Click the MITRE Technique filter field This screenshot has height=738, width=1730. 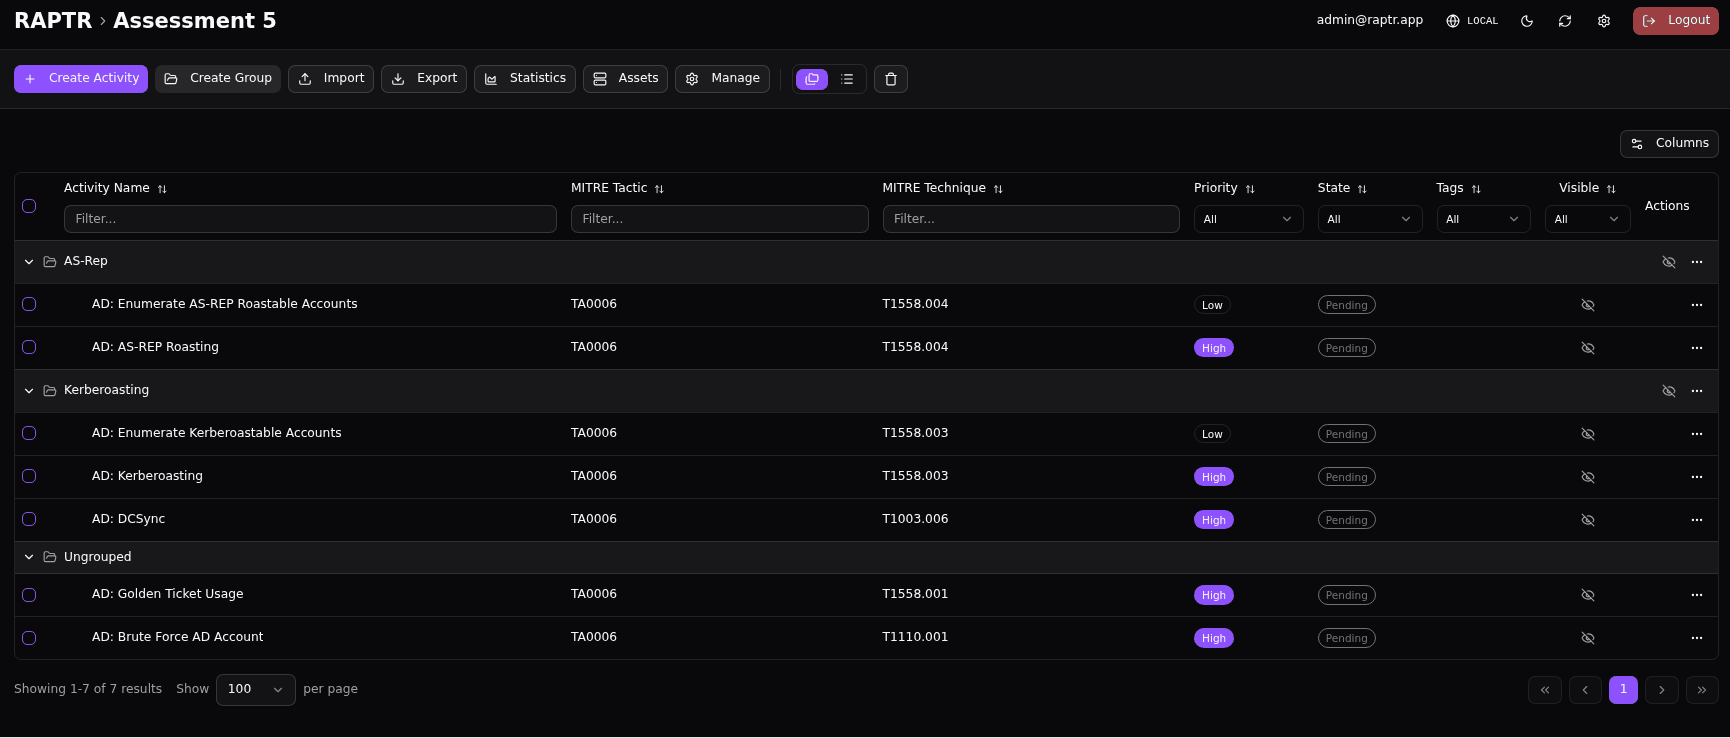tap(1030, 219)
